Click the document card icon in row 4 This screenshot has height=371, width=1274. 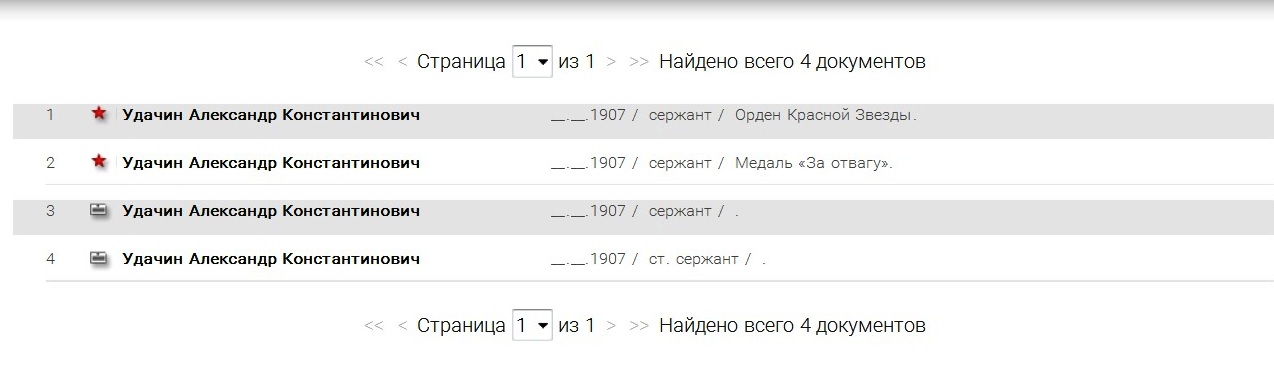coord(99,258)
